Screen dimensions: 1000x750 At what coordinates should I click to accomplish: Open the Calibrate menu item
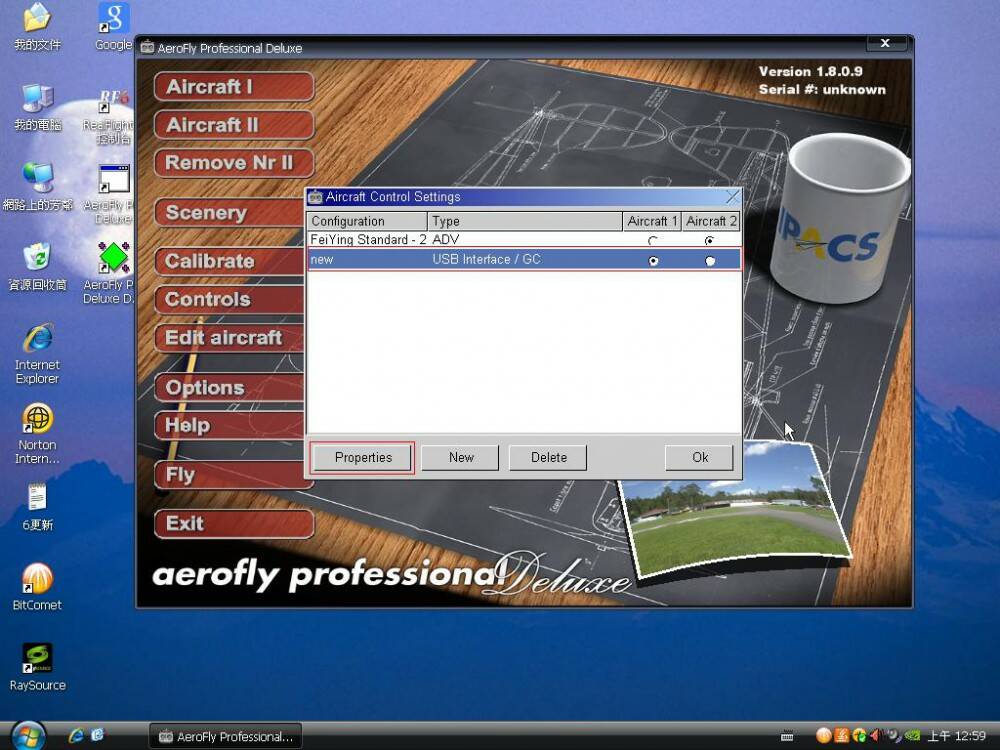point(230,261)
